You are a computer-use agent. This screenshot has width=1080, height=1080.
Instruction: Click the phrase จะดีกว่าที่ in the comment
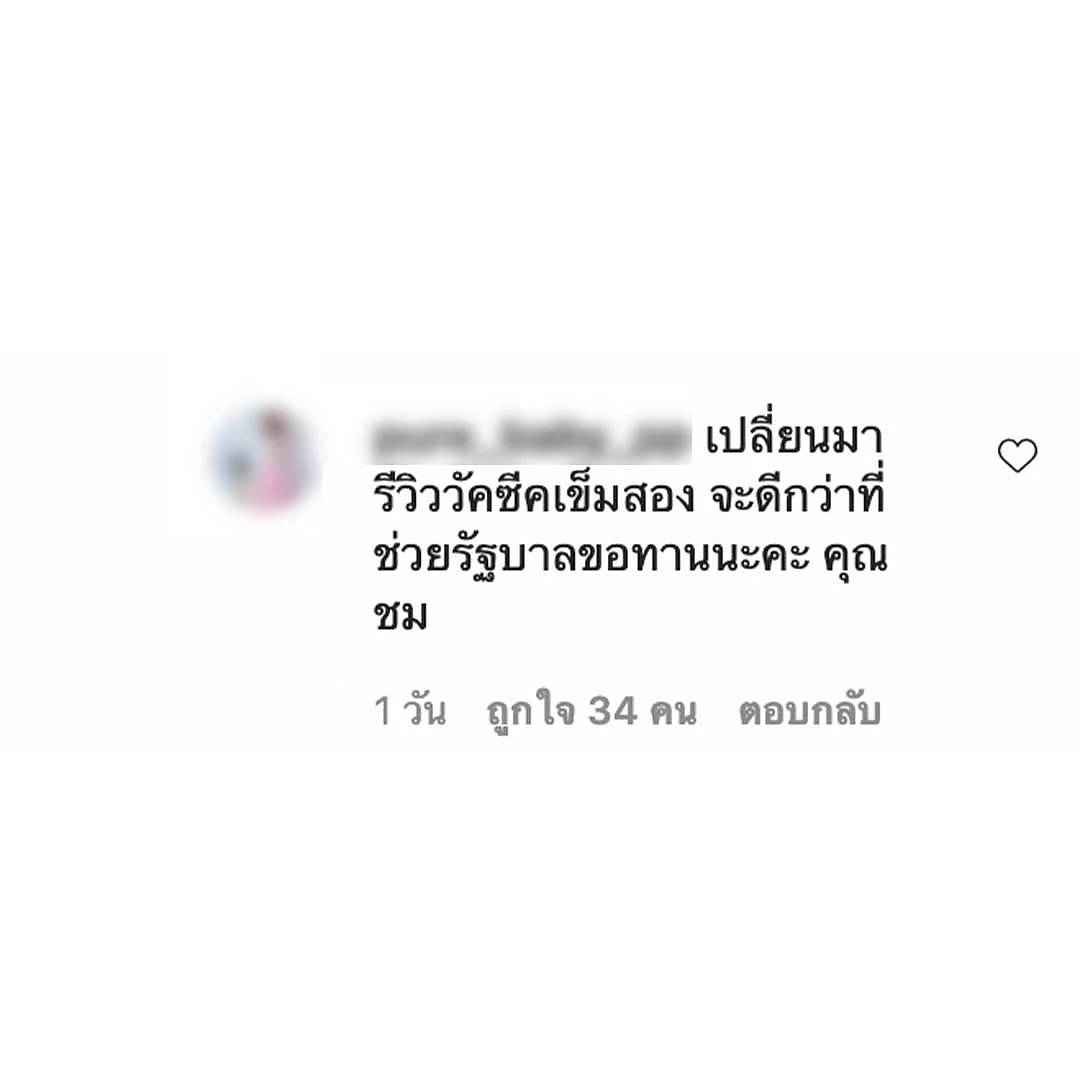click(797, 495)
